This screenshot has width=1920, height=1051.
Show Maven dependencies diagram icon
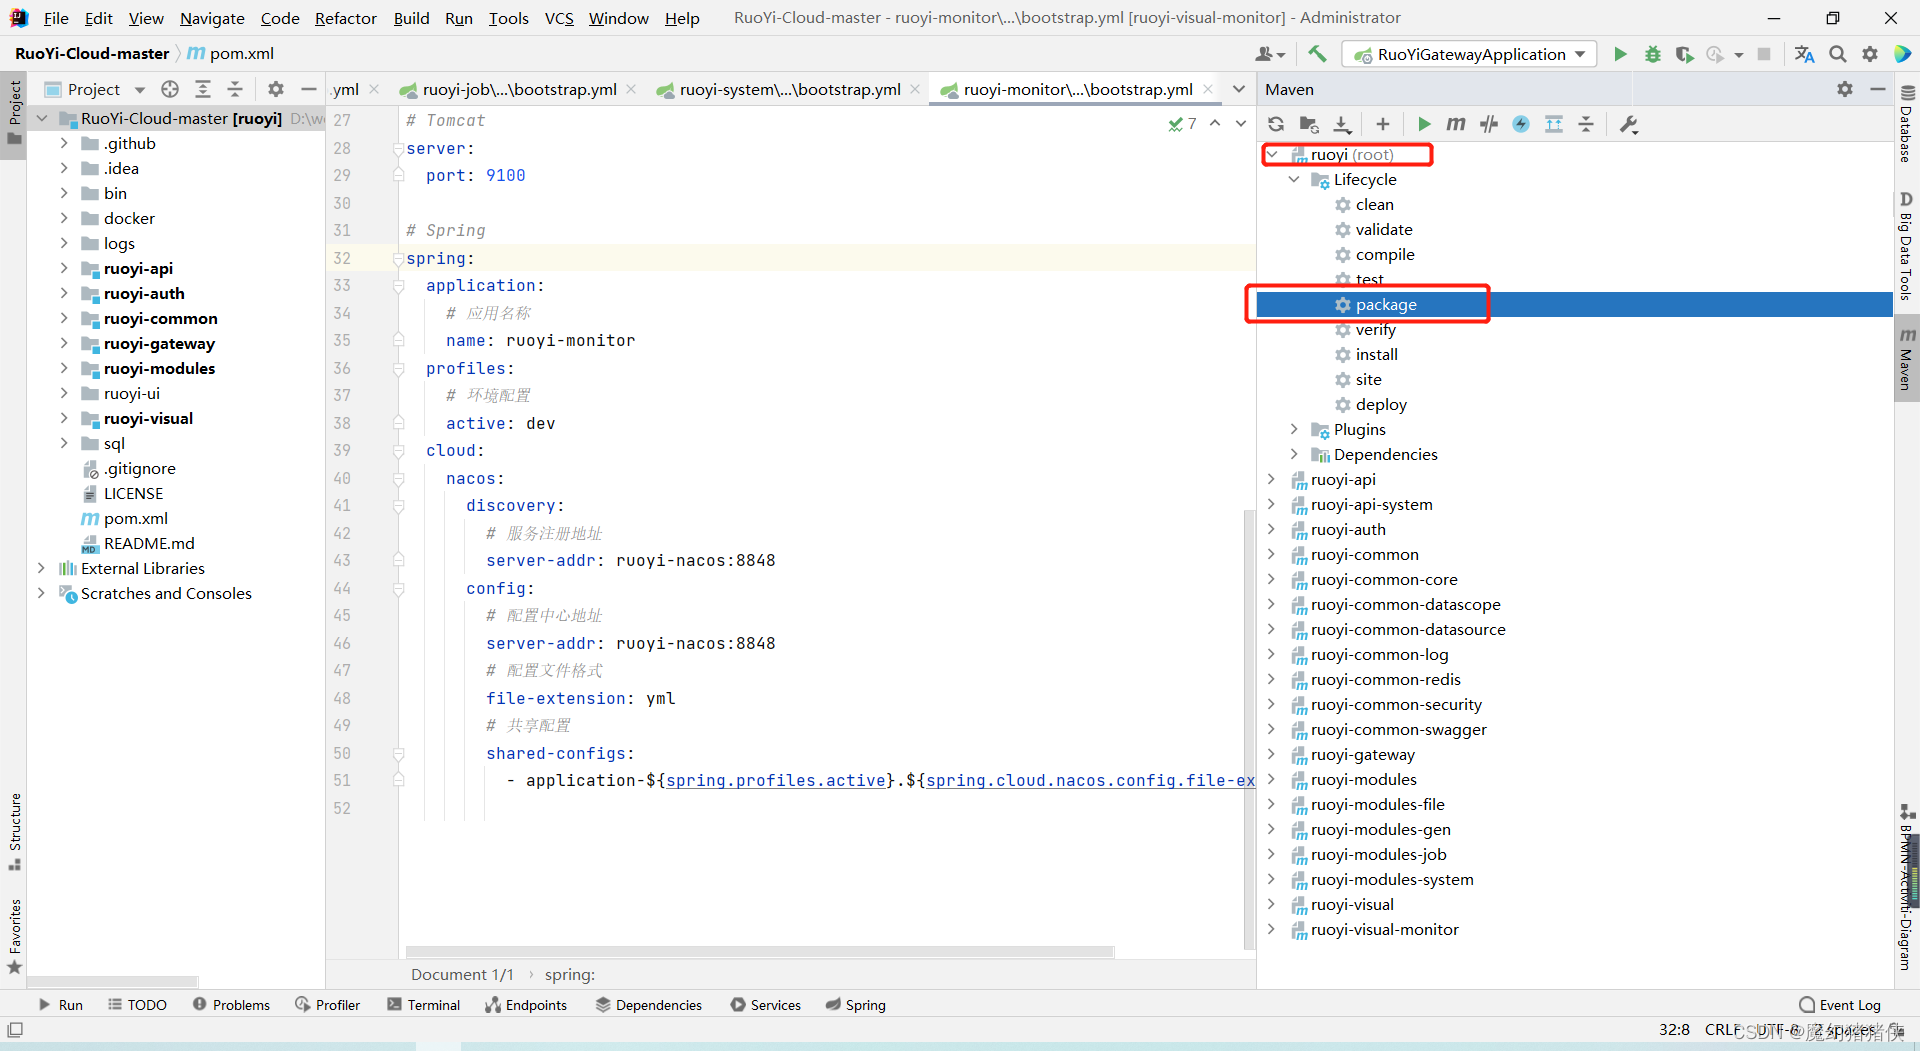[1554, 124]
